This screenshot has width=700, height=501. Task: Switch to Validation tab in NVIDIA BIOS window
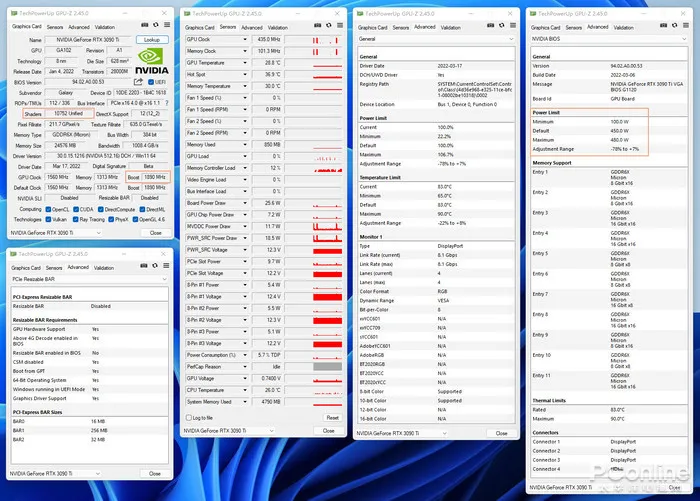click(x=624, y=28)
